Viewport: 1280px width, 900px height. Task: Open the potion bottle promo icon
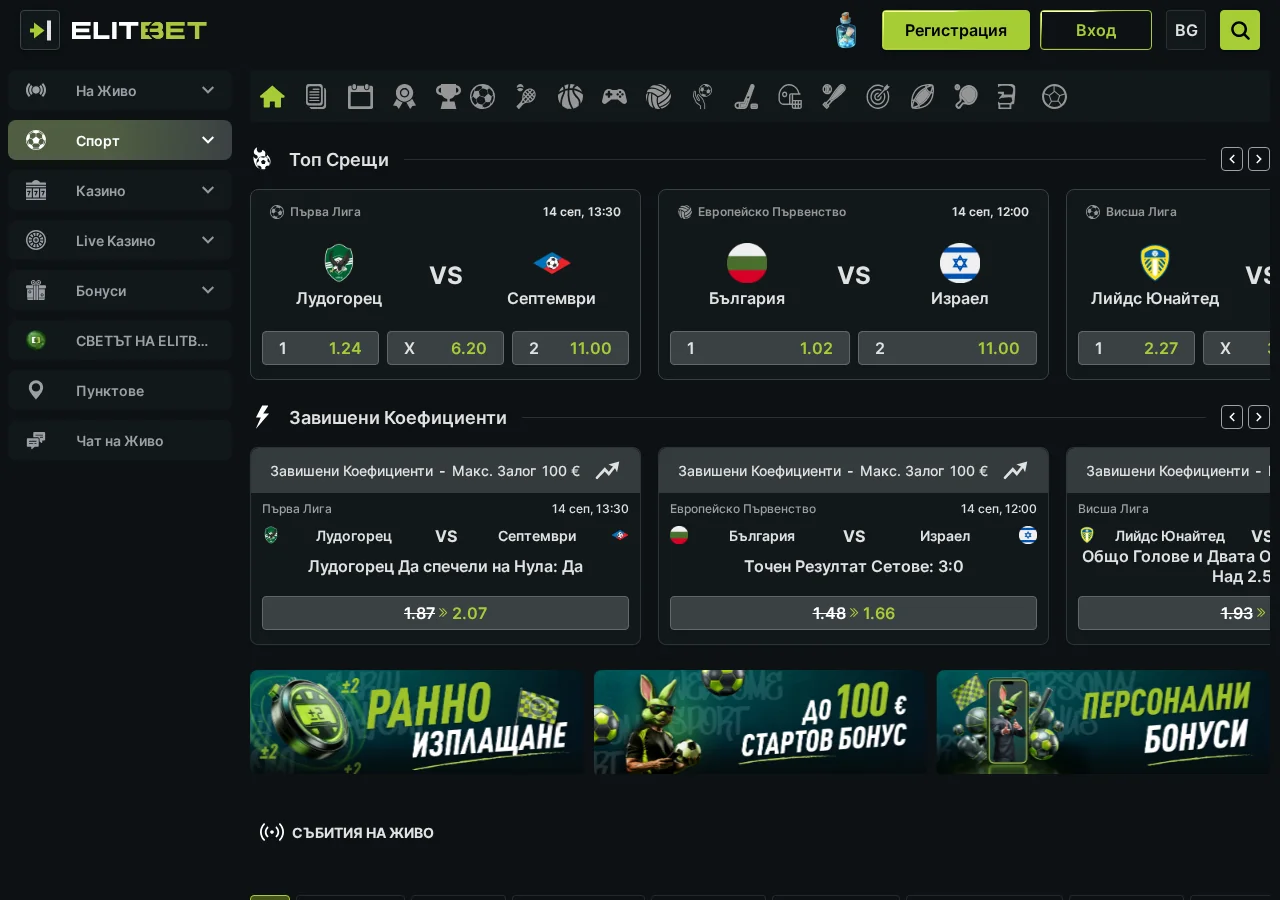(846, 30)
